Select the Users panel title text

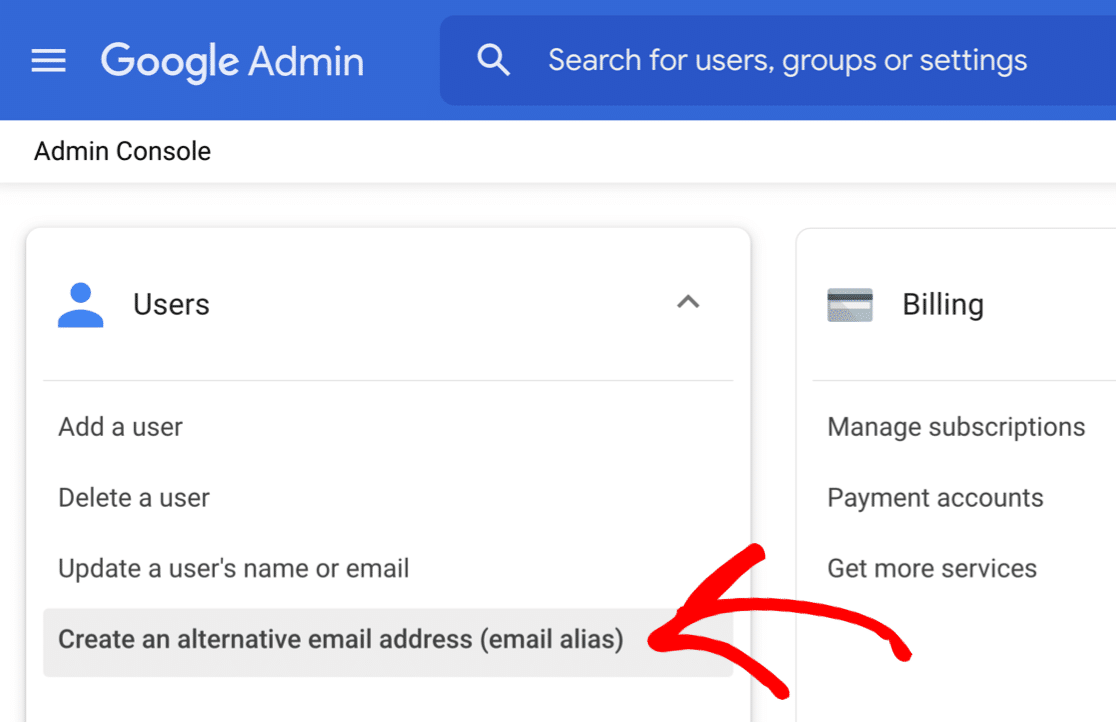pyautogui.click(x=171, y=304)
